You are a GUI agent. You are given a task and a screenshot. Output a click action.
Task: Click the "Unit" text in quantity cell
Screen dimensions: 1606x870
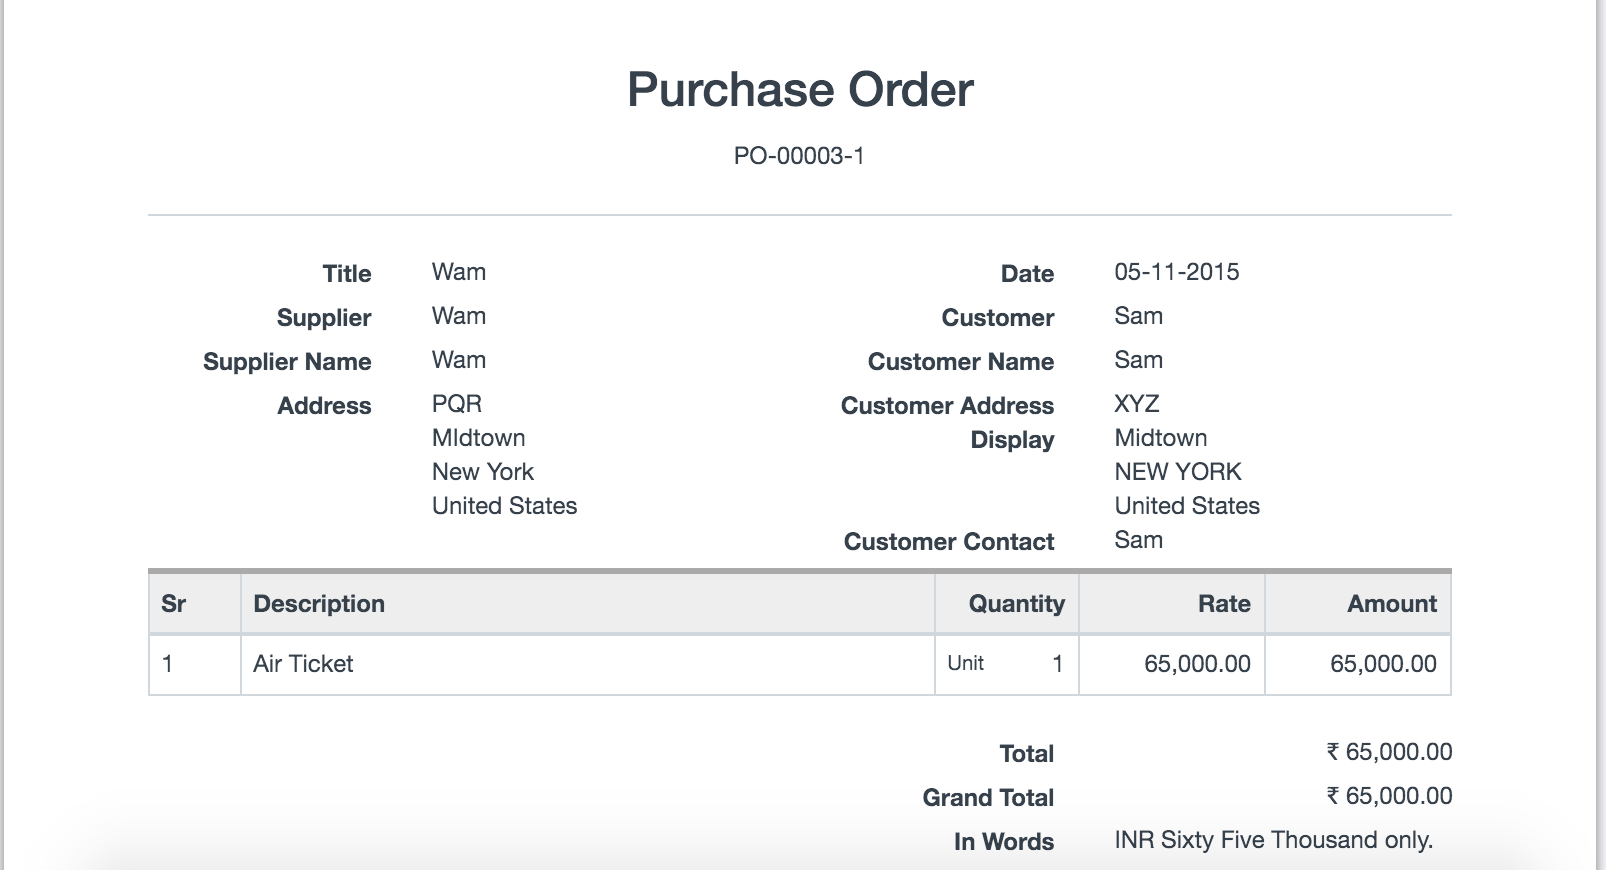pyautogui.click(x=965, y=664)
